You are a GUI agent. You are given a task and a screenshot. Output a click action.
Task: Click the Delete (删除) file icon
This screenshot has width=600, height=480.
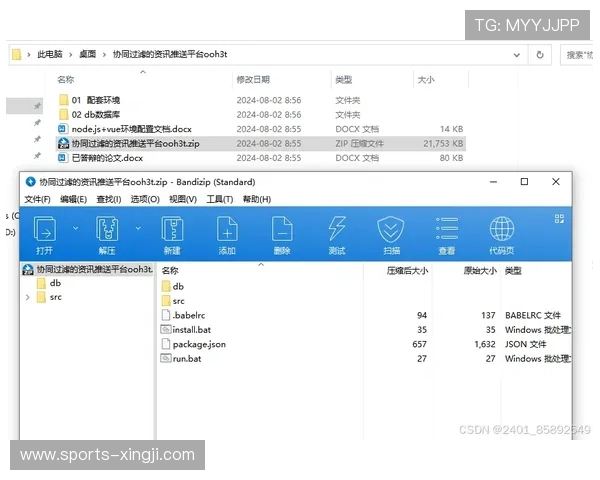pyautogui.click(x=282, y=229)
